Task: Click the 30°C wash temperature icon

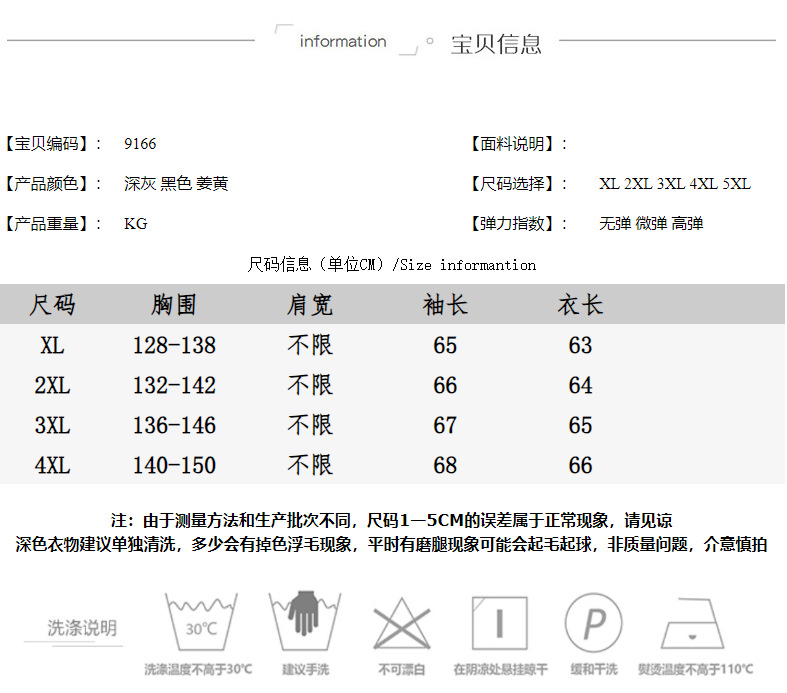Action: [x=201, y=621]
